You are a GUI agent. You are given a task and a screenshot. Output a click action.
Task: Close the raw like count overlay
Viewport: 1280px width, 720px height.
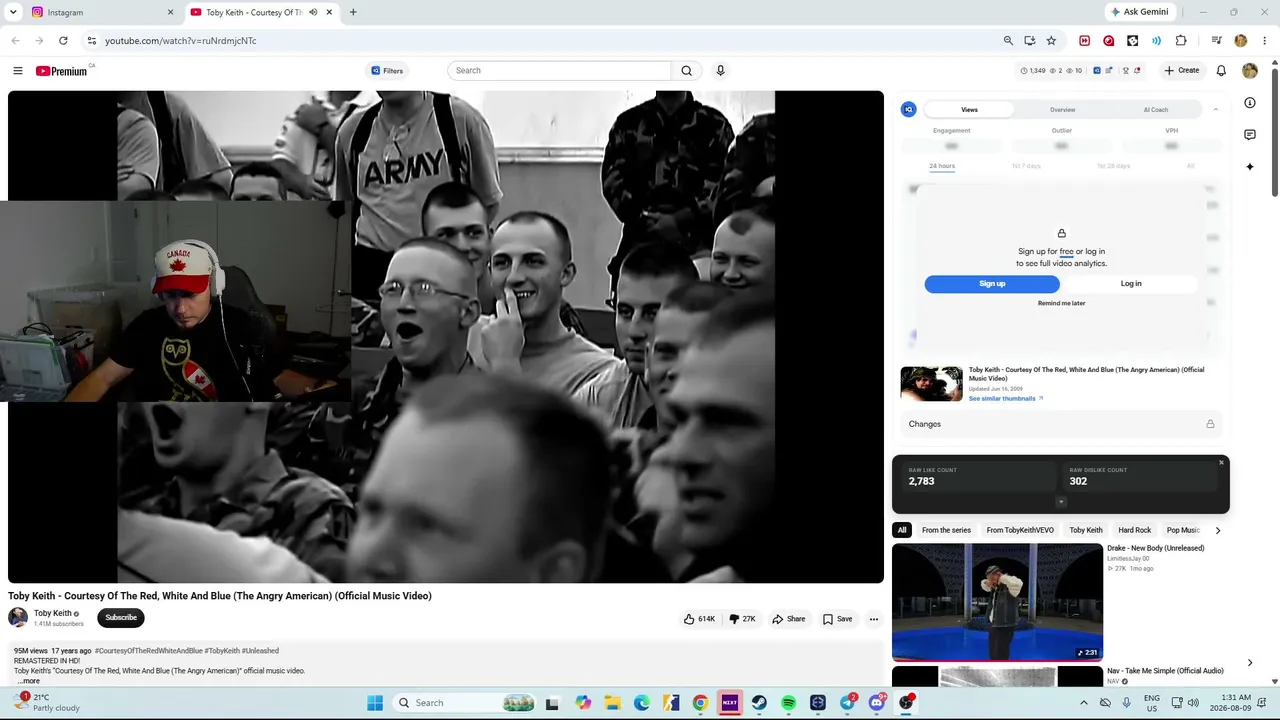click(1221, 462)
